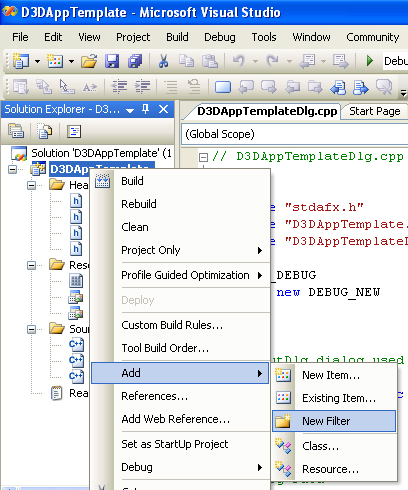This screenshot has width=408, height=490.
Task: Toggle bookmark with the blue rectangle icon
Action: pos(223,87)
